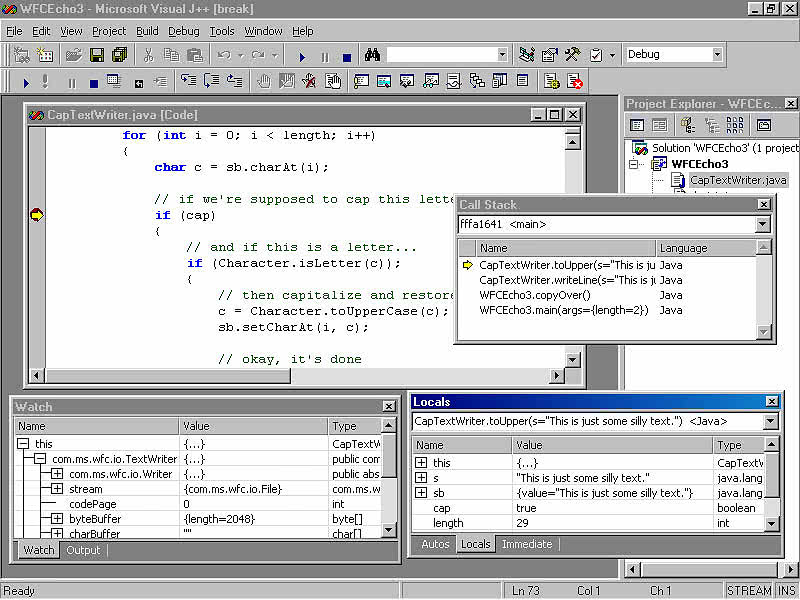Click the breakpoint marker beside 'if (cap)'
The height and width of the screenshot is (600, 800).
[37, 215]
